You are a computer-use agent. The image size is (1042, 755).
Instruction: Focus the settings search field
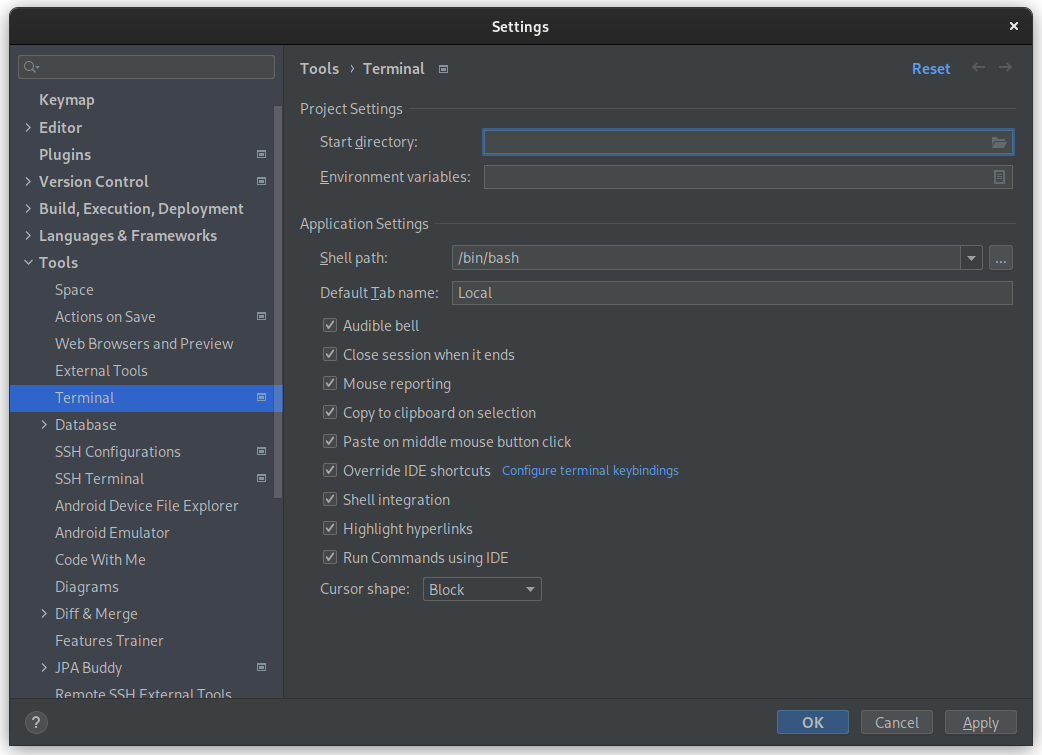click(x=146, y=67)
